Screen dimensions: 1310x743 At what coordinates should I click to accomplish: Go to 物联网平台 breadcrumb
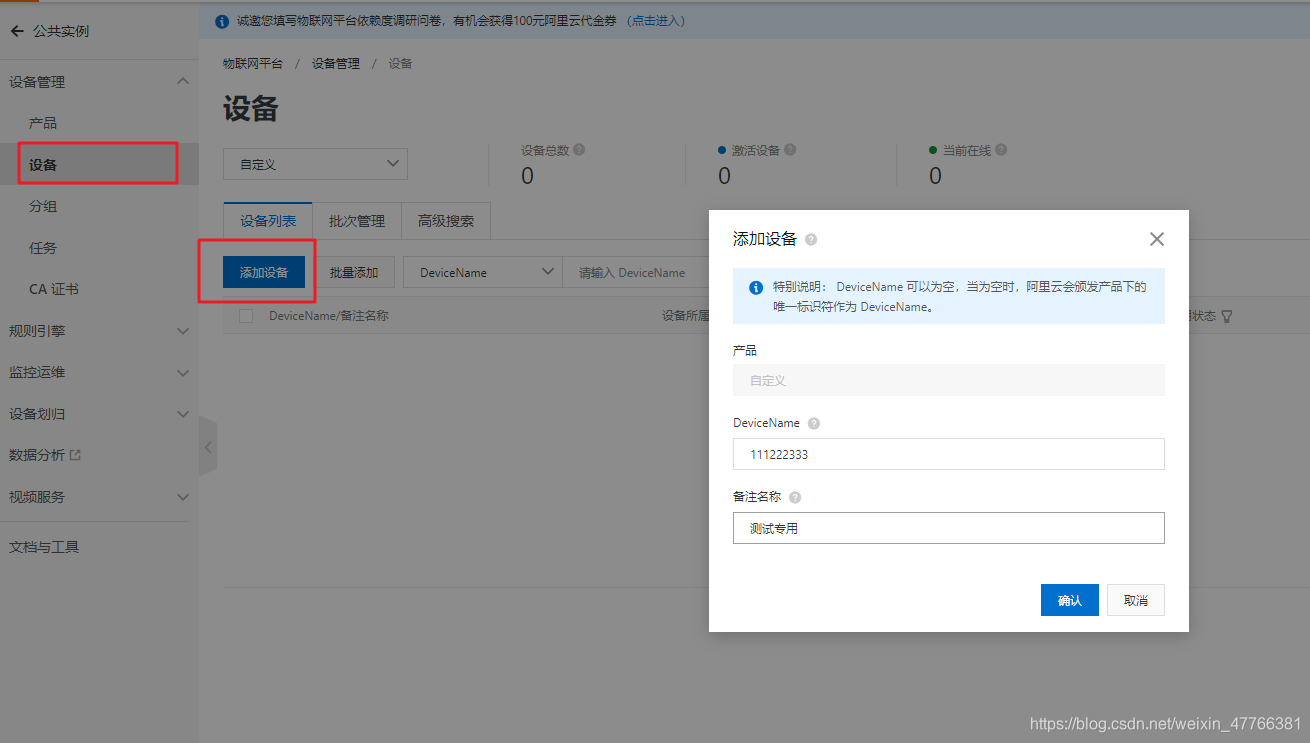pos(253,63)
